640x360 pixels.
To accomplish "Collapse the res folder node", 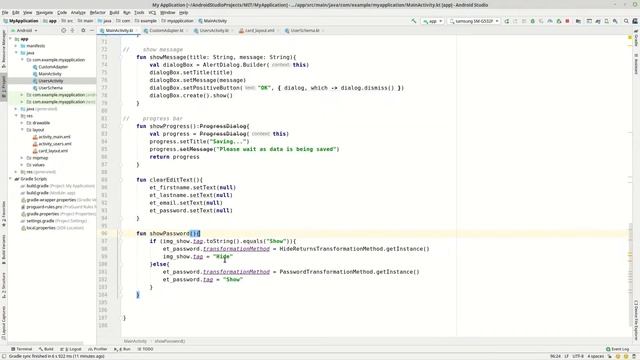I will (x=16, y=116).
